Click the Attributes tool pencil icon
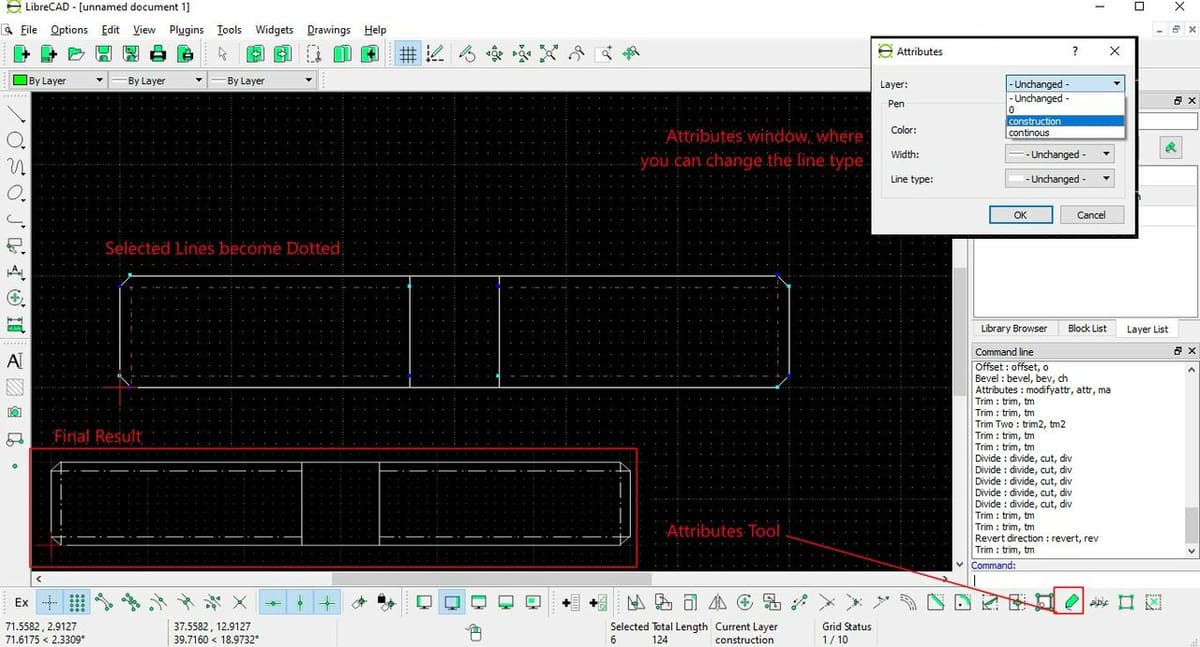1200x647 pixels. click(1070, 602)
